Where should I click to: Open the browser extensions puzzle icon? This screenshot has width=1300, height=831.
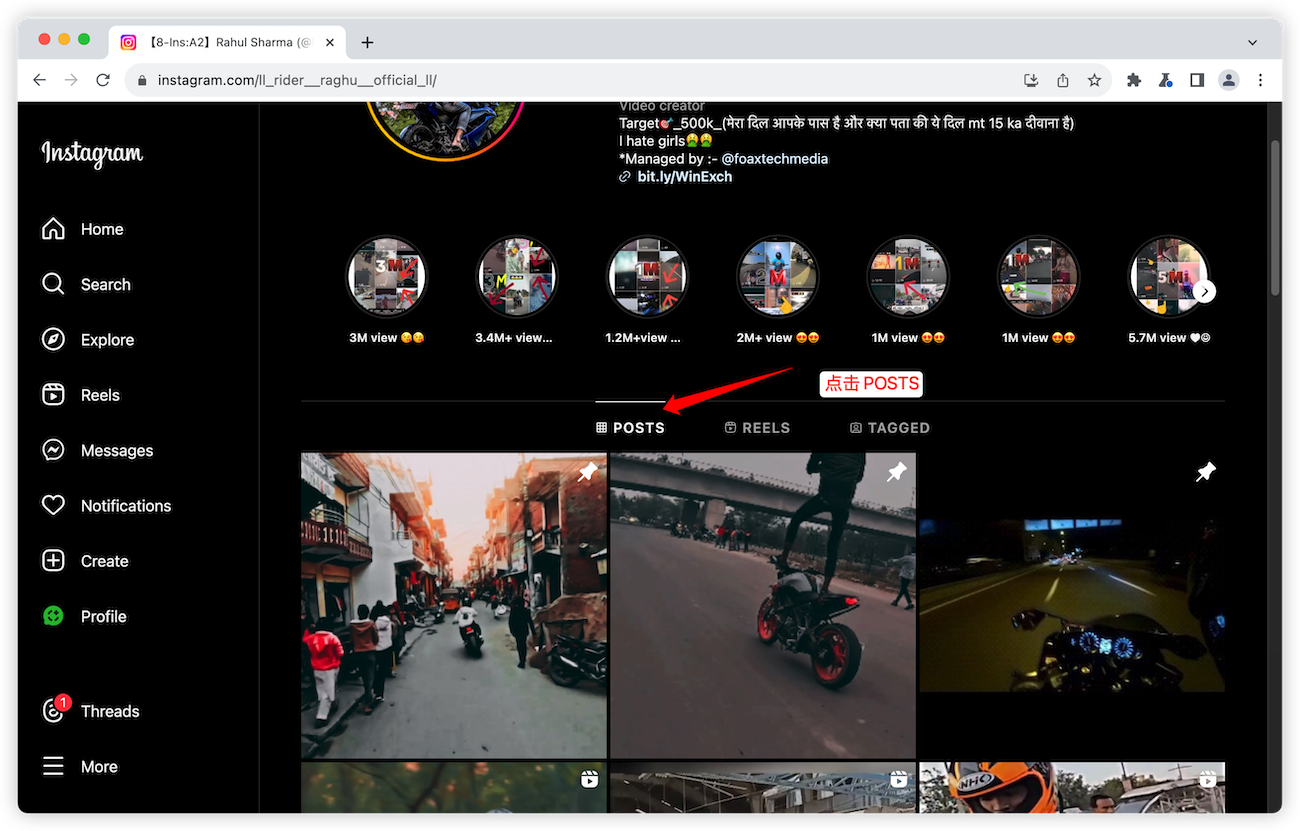(1133, 80)
